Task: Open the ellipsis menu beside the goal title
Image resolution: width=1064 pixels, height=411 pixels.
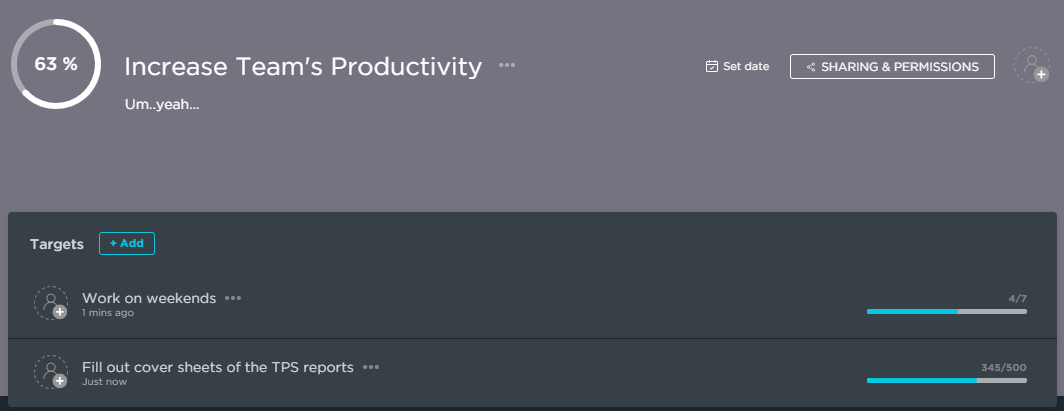Action: (507, 66)
